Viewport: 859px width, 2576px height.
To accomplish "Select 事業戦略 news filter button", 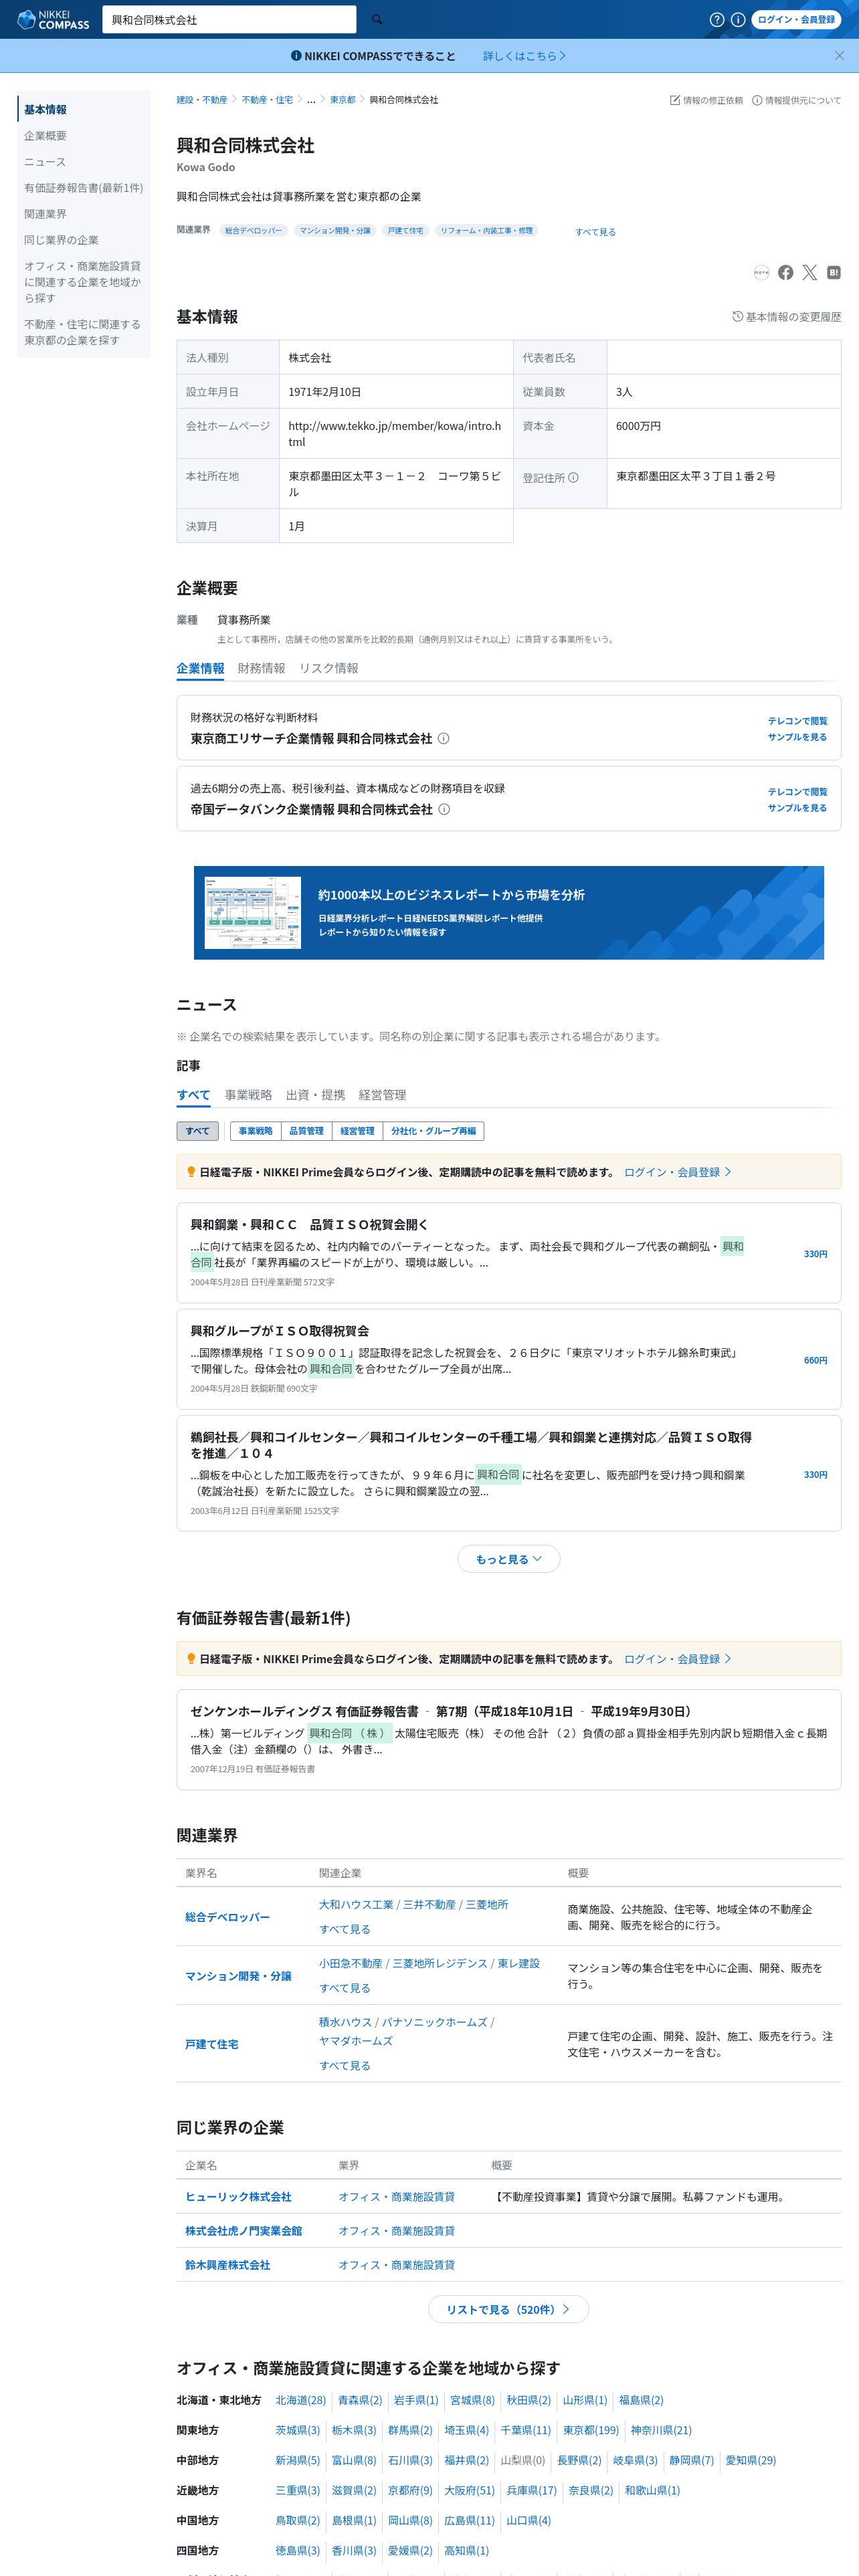I will click(x=256, y=1131).
